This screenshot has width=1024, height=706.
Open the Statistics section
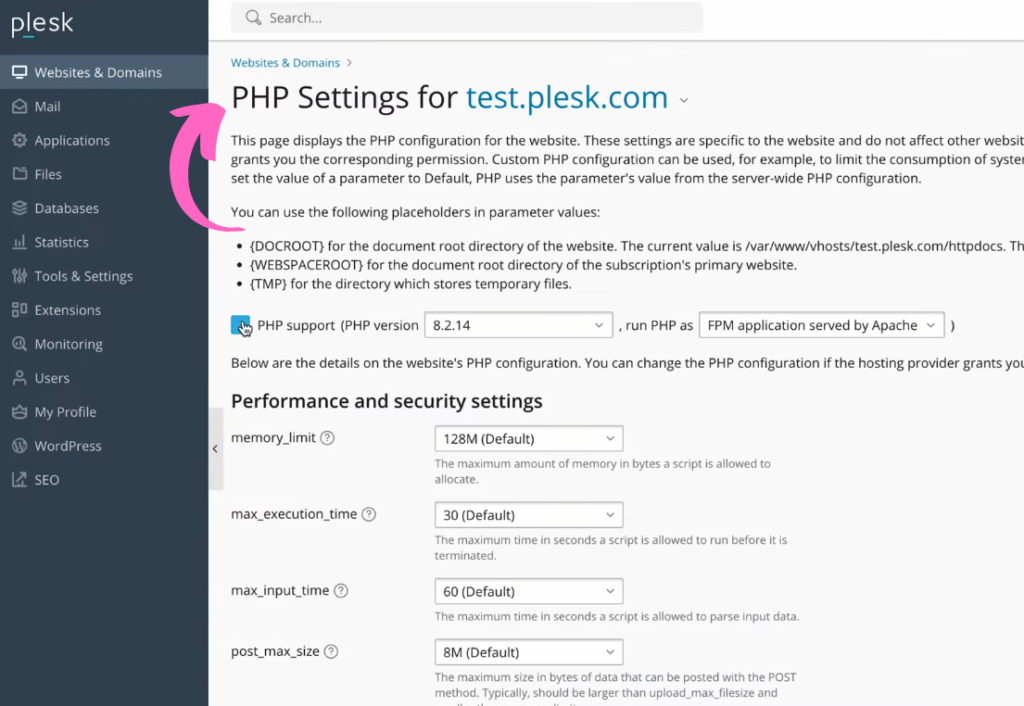104,242
